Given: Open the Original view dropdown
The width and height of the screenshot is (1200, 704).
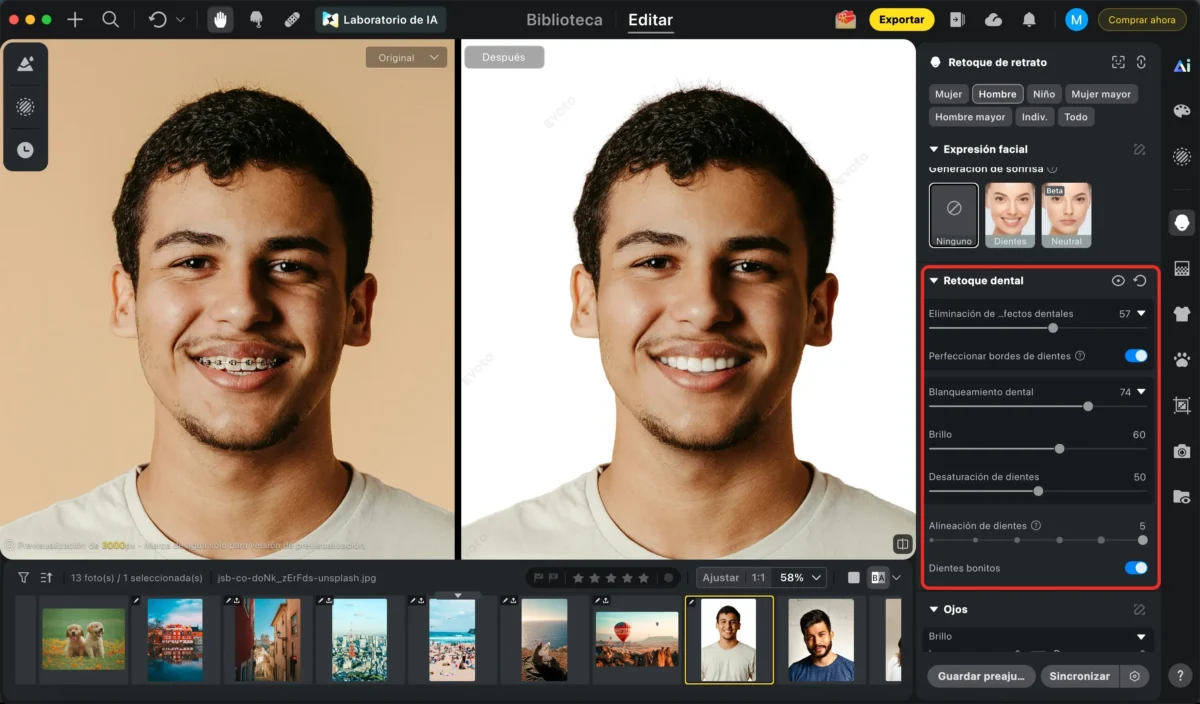Looking at the screenshot, I should tap(405, 58).
